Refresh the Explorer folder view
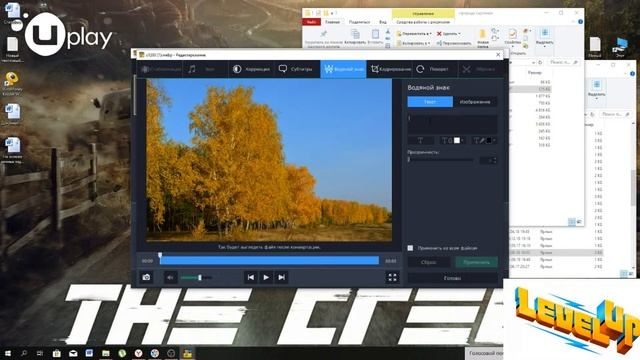640x360 pixels. [x=540, y=62]
